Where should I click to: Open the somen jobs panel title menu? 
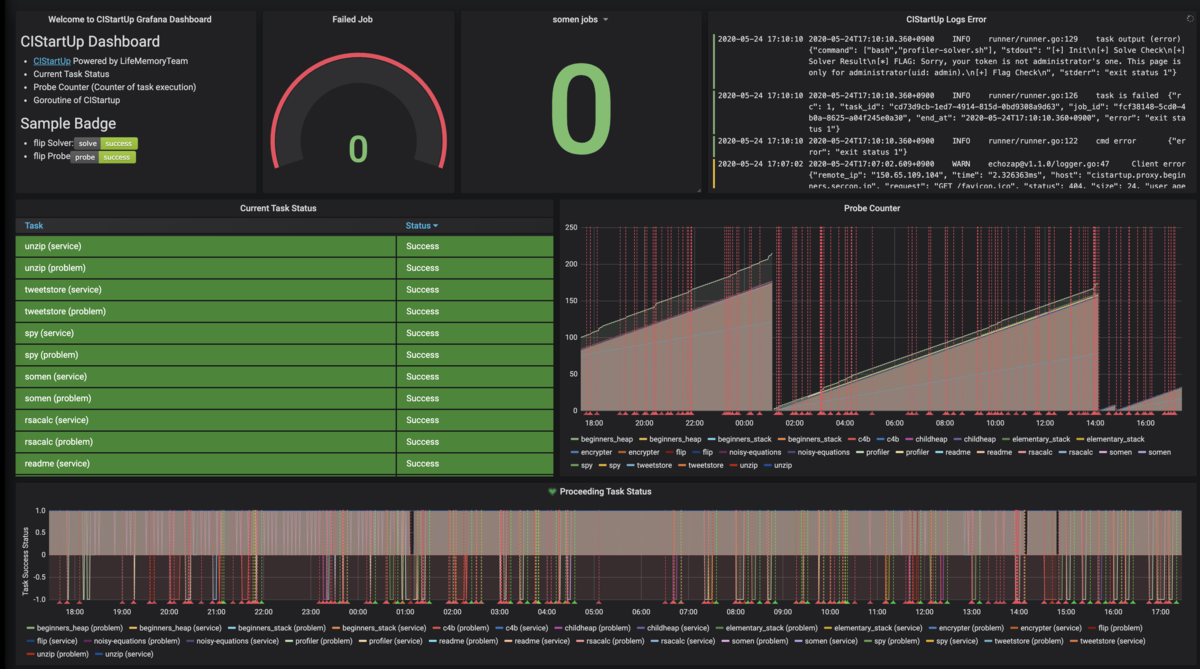[x=576, y=19]
